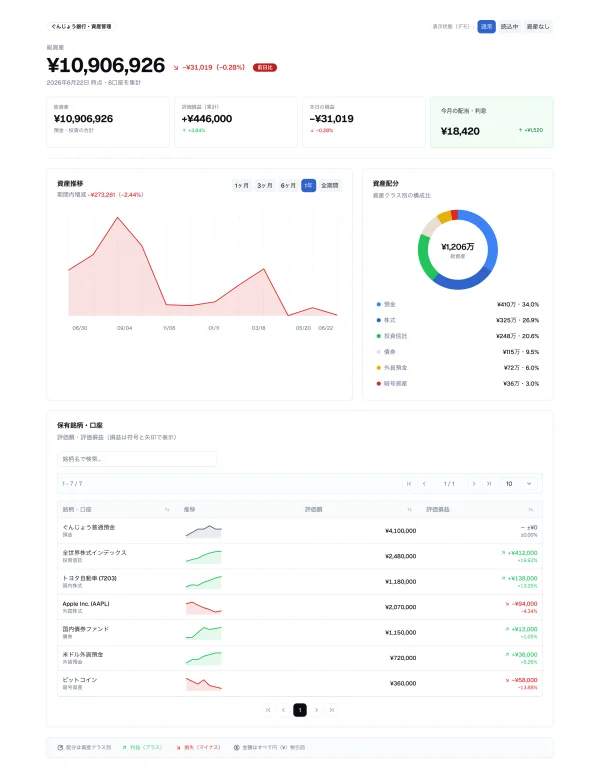Select the 1ヶ月 chart range tab
This screenshot has width=600, height=778.
pyautogui.click(x=242, y=186)
